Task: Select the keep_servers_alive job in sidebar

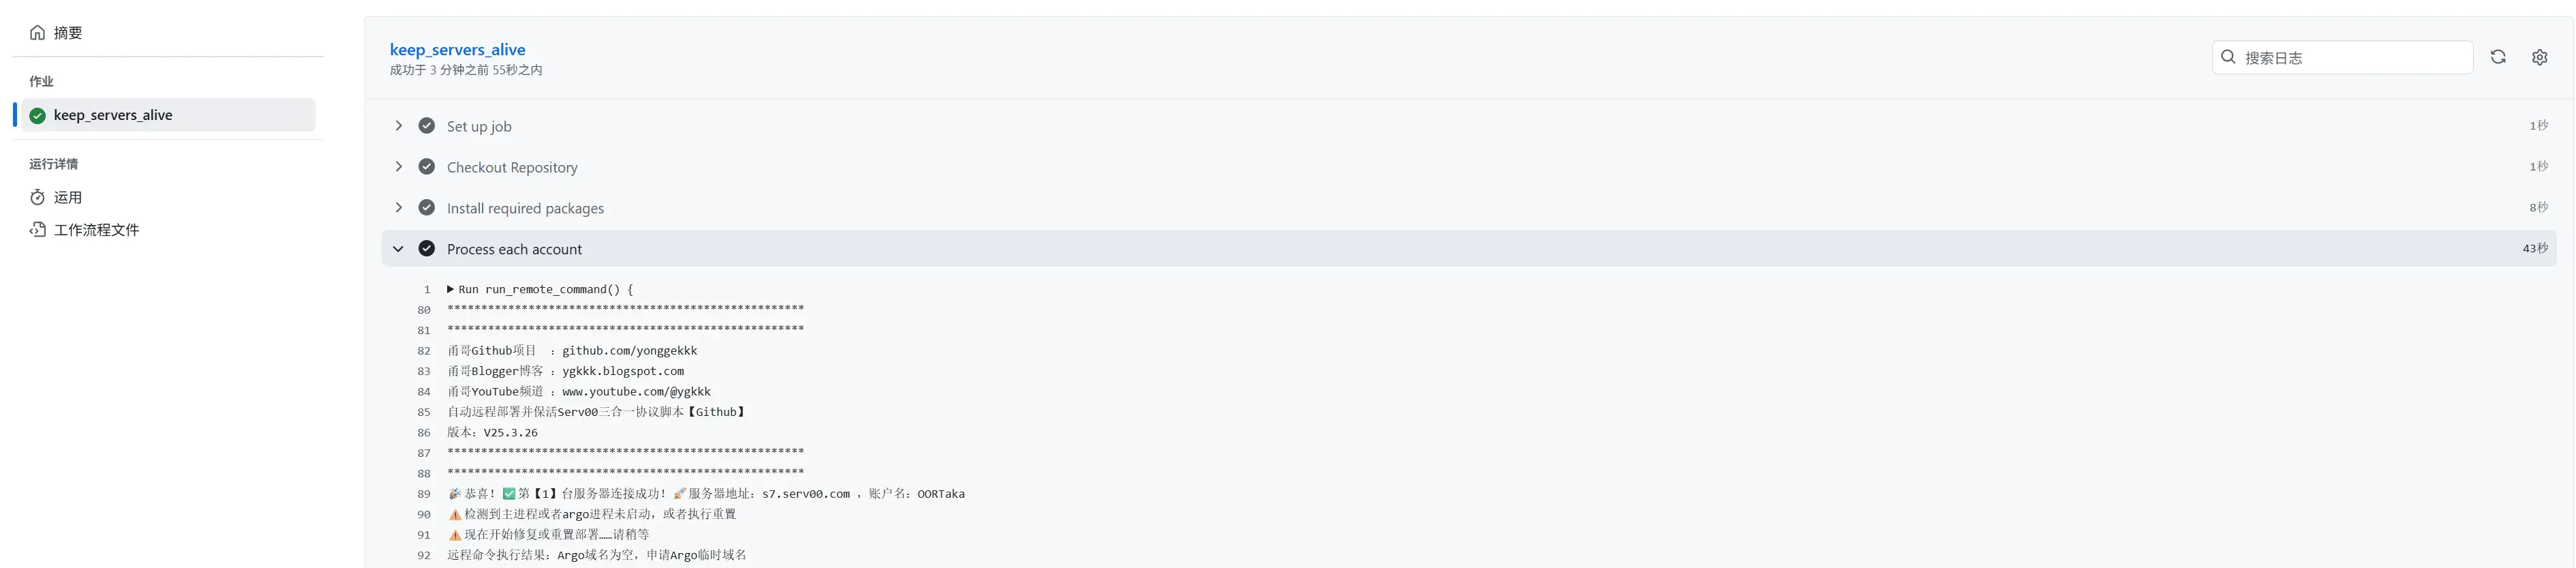Action: (x=166, y=115)
